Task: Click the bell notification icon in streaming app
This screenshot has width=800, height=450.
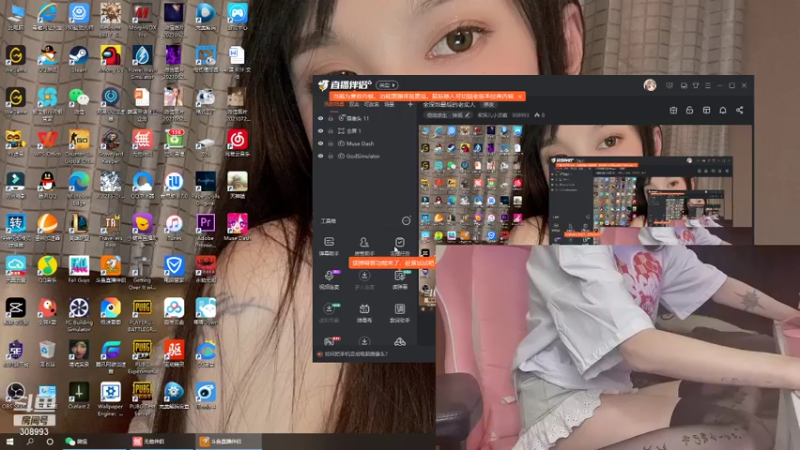Action: (x=722, y=110)
